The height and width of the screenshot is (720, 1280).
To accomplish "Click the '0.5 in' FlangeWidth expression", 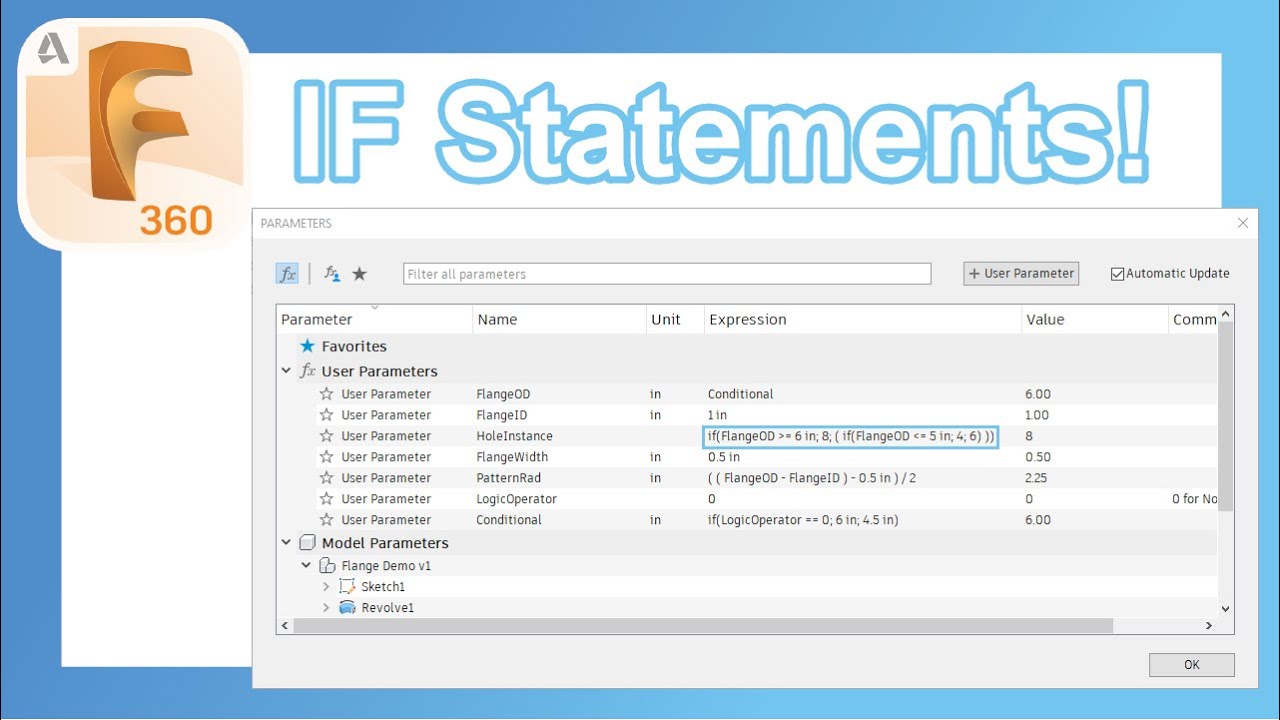I will point(724,457).
